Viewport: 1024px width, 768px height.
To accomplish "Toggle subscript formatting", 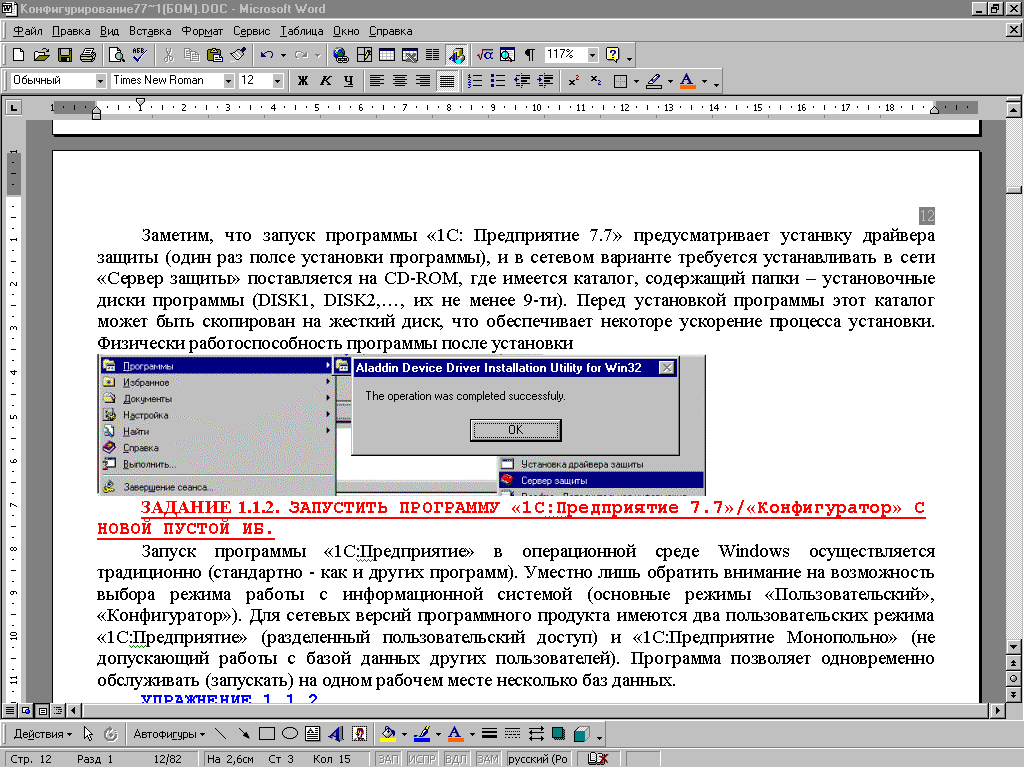I will pos(596,81).
